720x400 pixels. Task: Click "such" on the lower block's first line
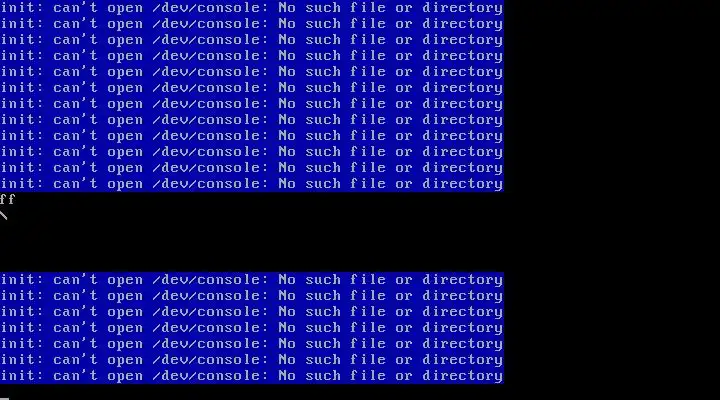[322, 280]
